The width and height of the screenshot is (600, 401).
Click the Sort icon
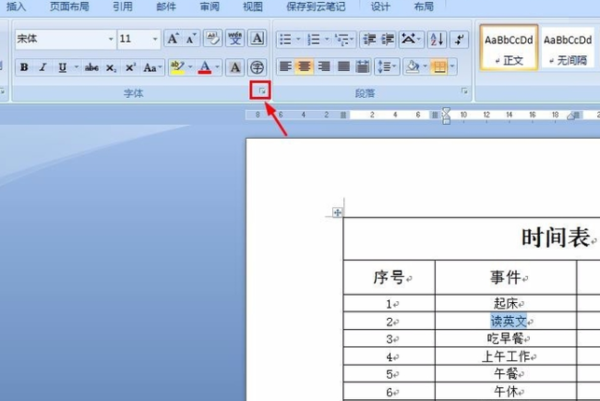(x=437, y=39)
